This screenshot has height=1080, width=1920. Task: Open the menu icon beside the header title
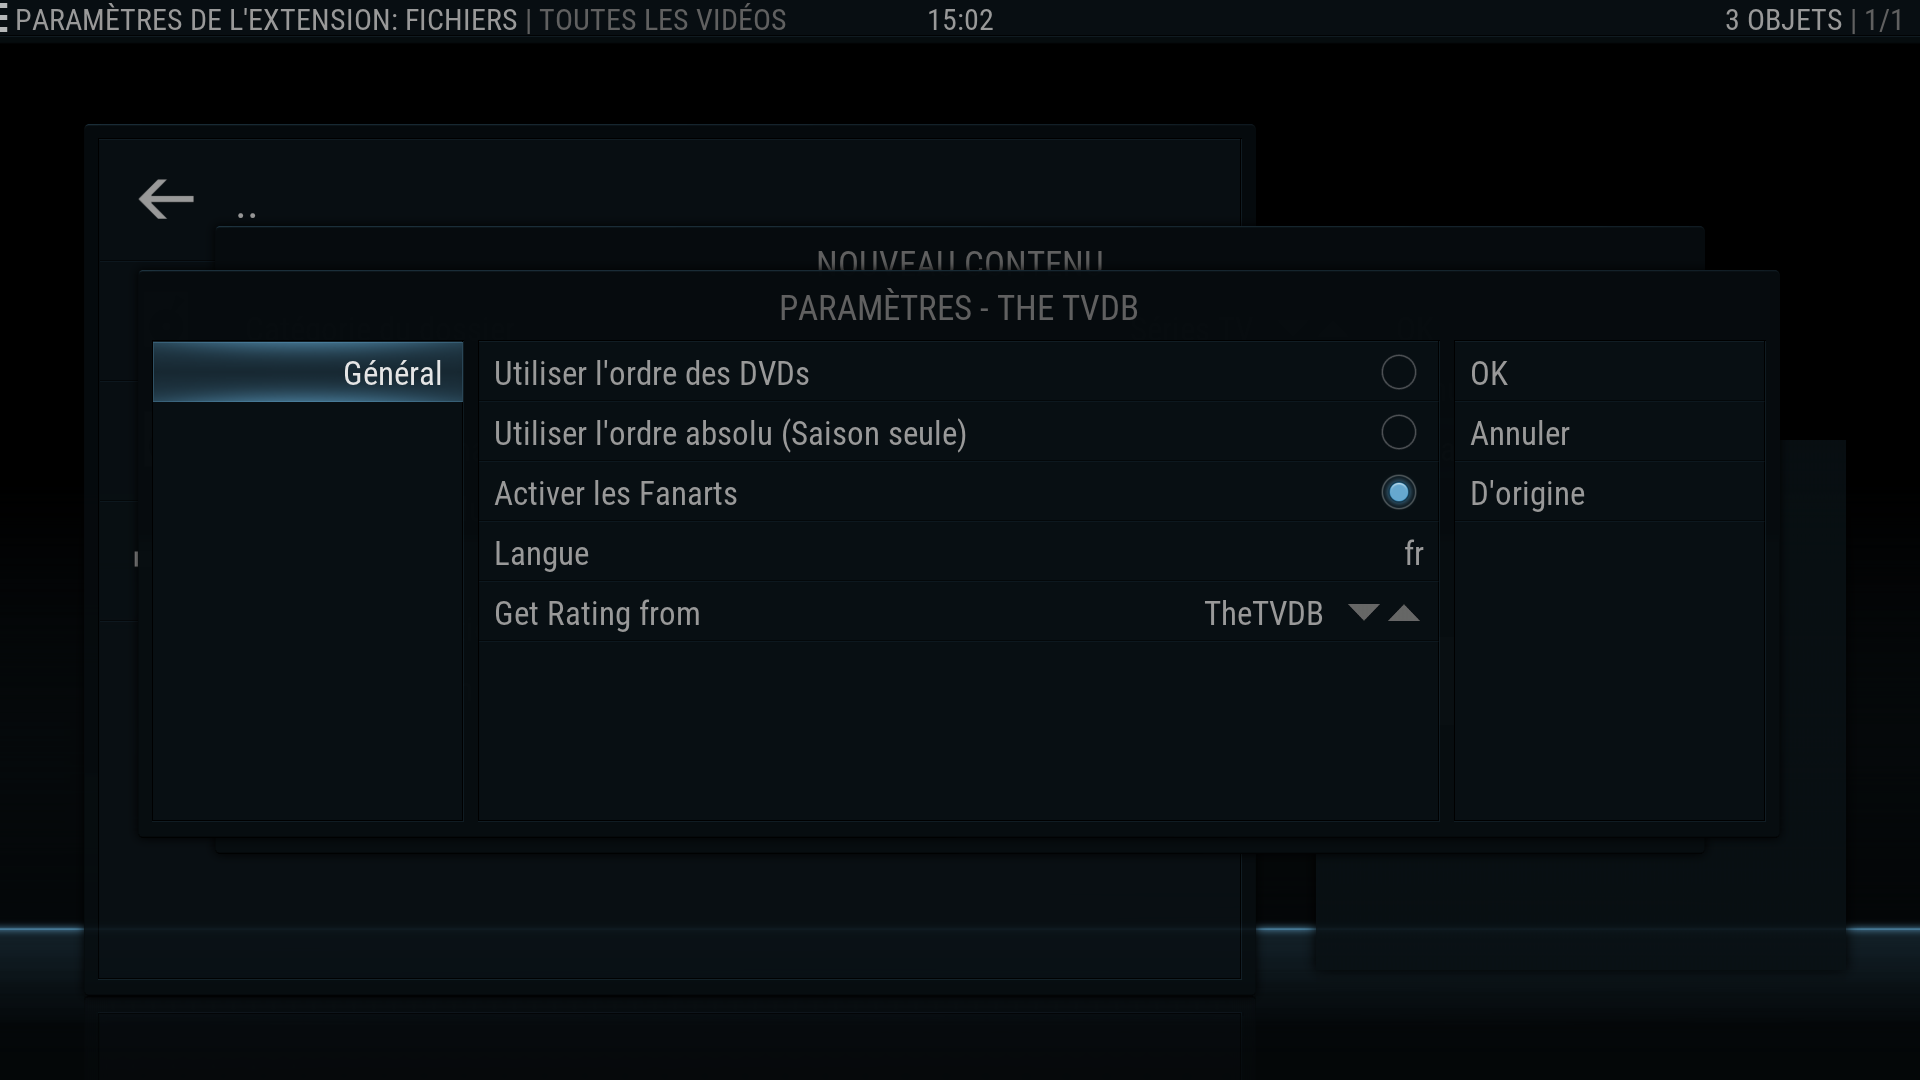[x=4, y=20]
